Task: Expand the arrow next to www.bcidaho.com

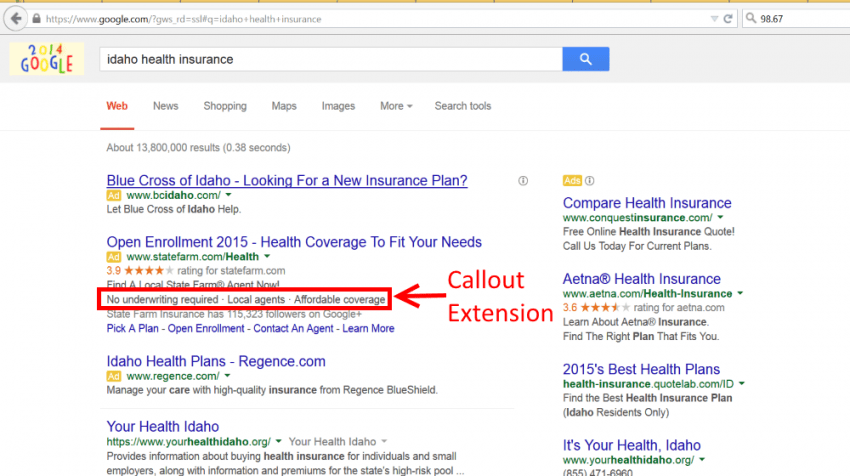Action: [228, 195]
